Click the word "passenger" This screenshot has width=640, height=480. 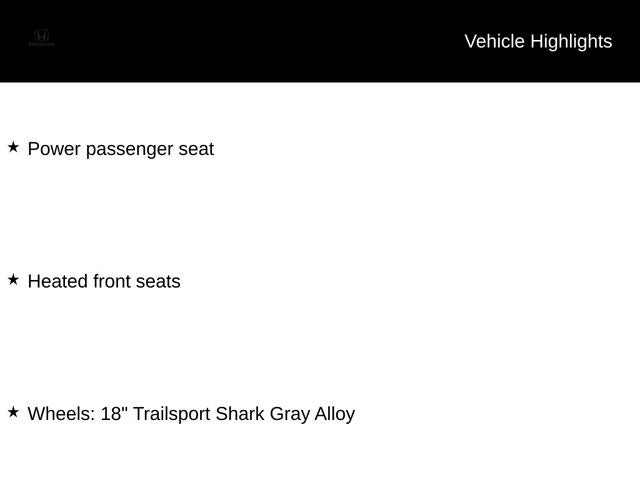[129, 150]
